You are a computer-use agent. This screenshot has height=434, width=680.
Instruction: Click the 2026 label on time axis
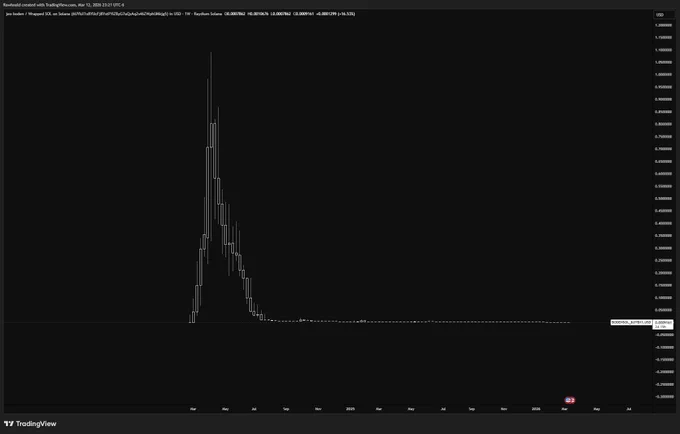(x=536, y=409)
